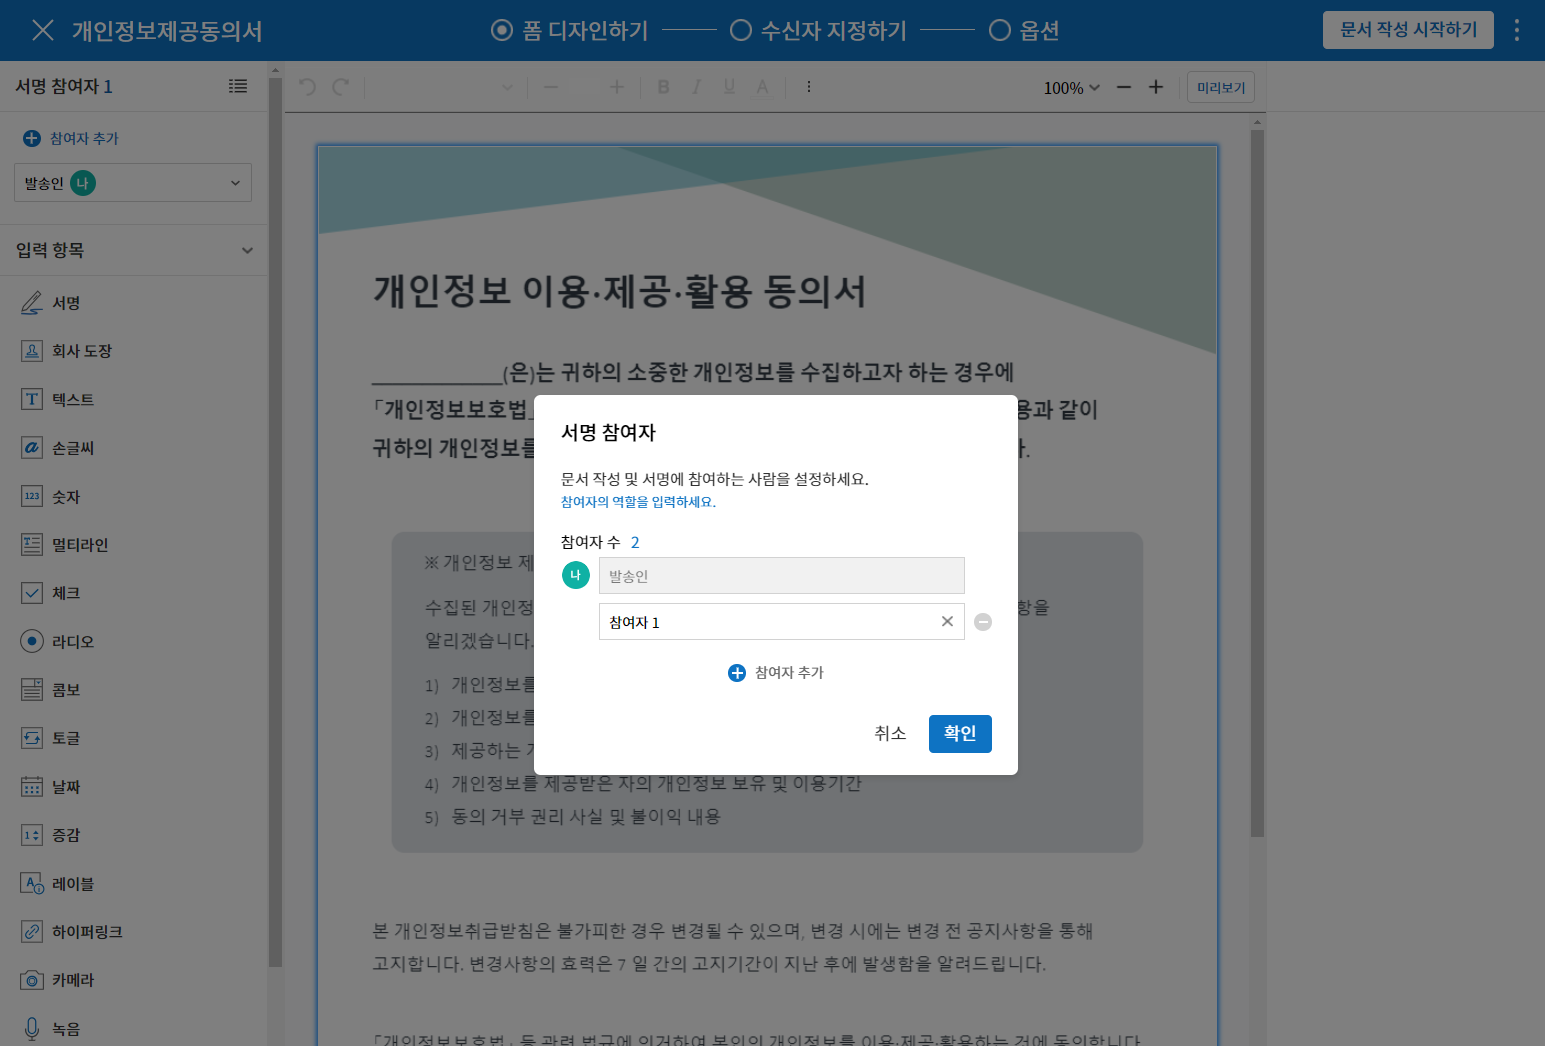Select the 멀티라인 multiline tool
The image size is (1545, 1046).
(x=64, y=544)
